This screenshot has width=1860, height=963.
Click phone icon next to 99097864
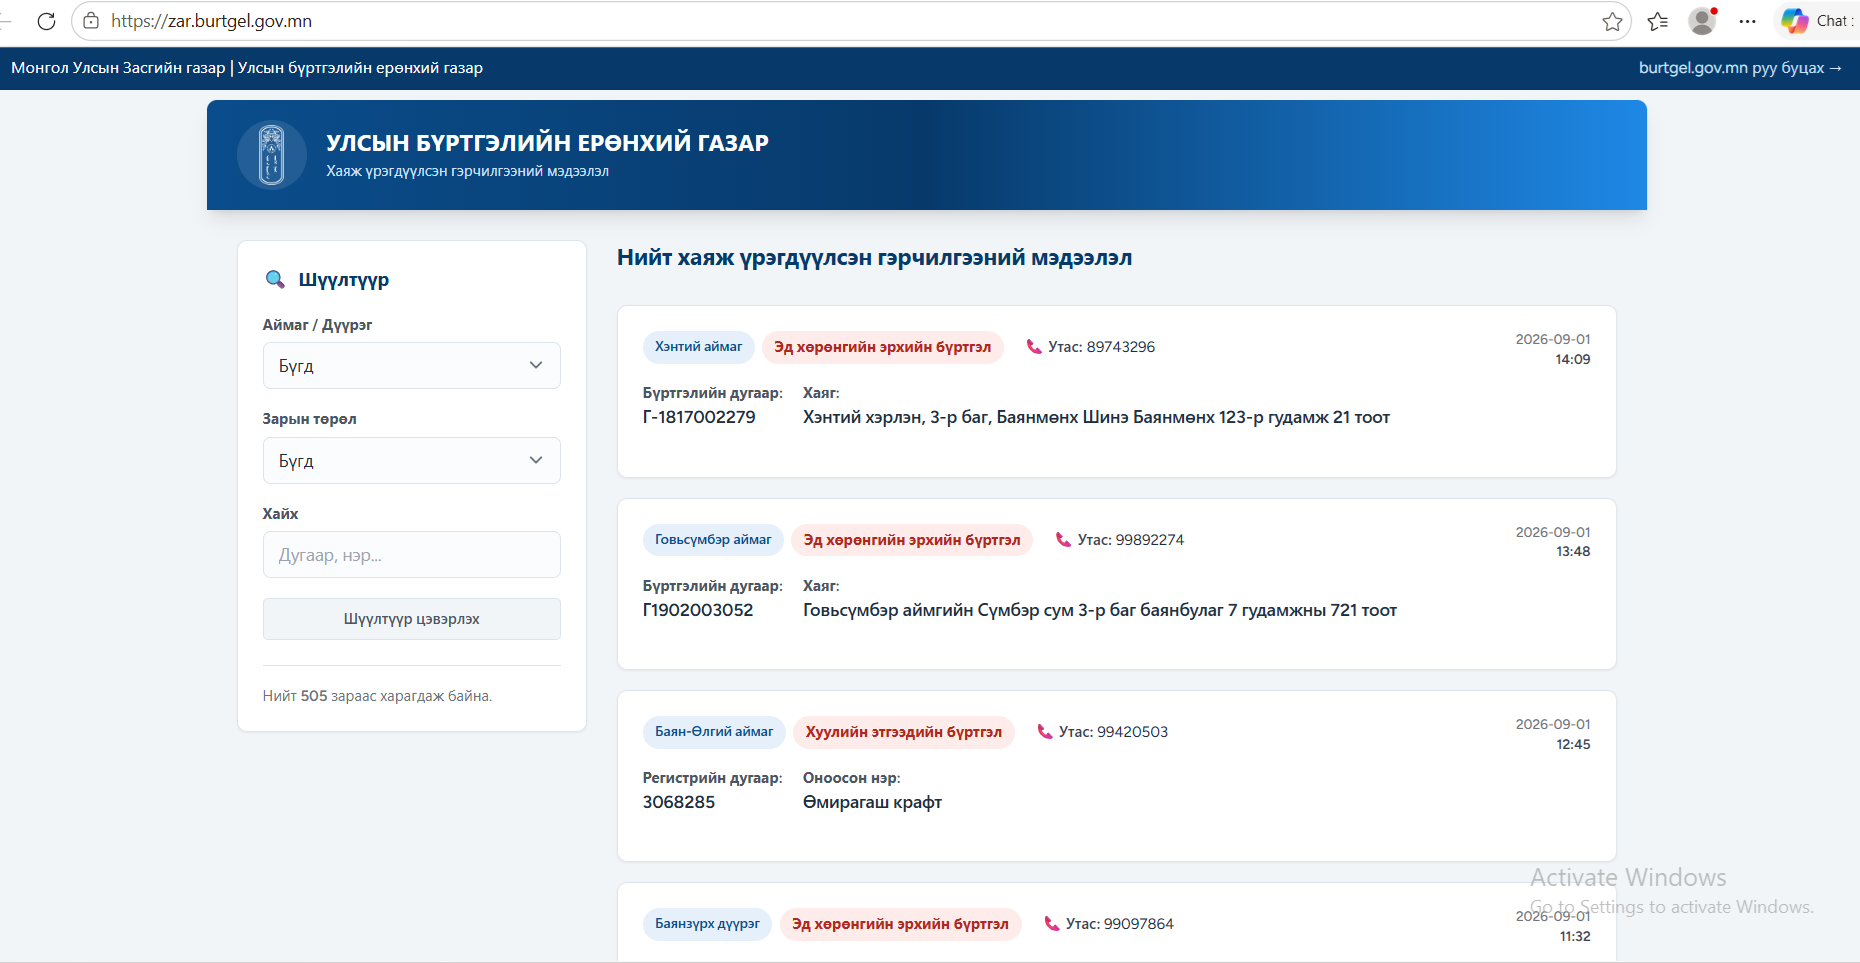(1052, 924)
